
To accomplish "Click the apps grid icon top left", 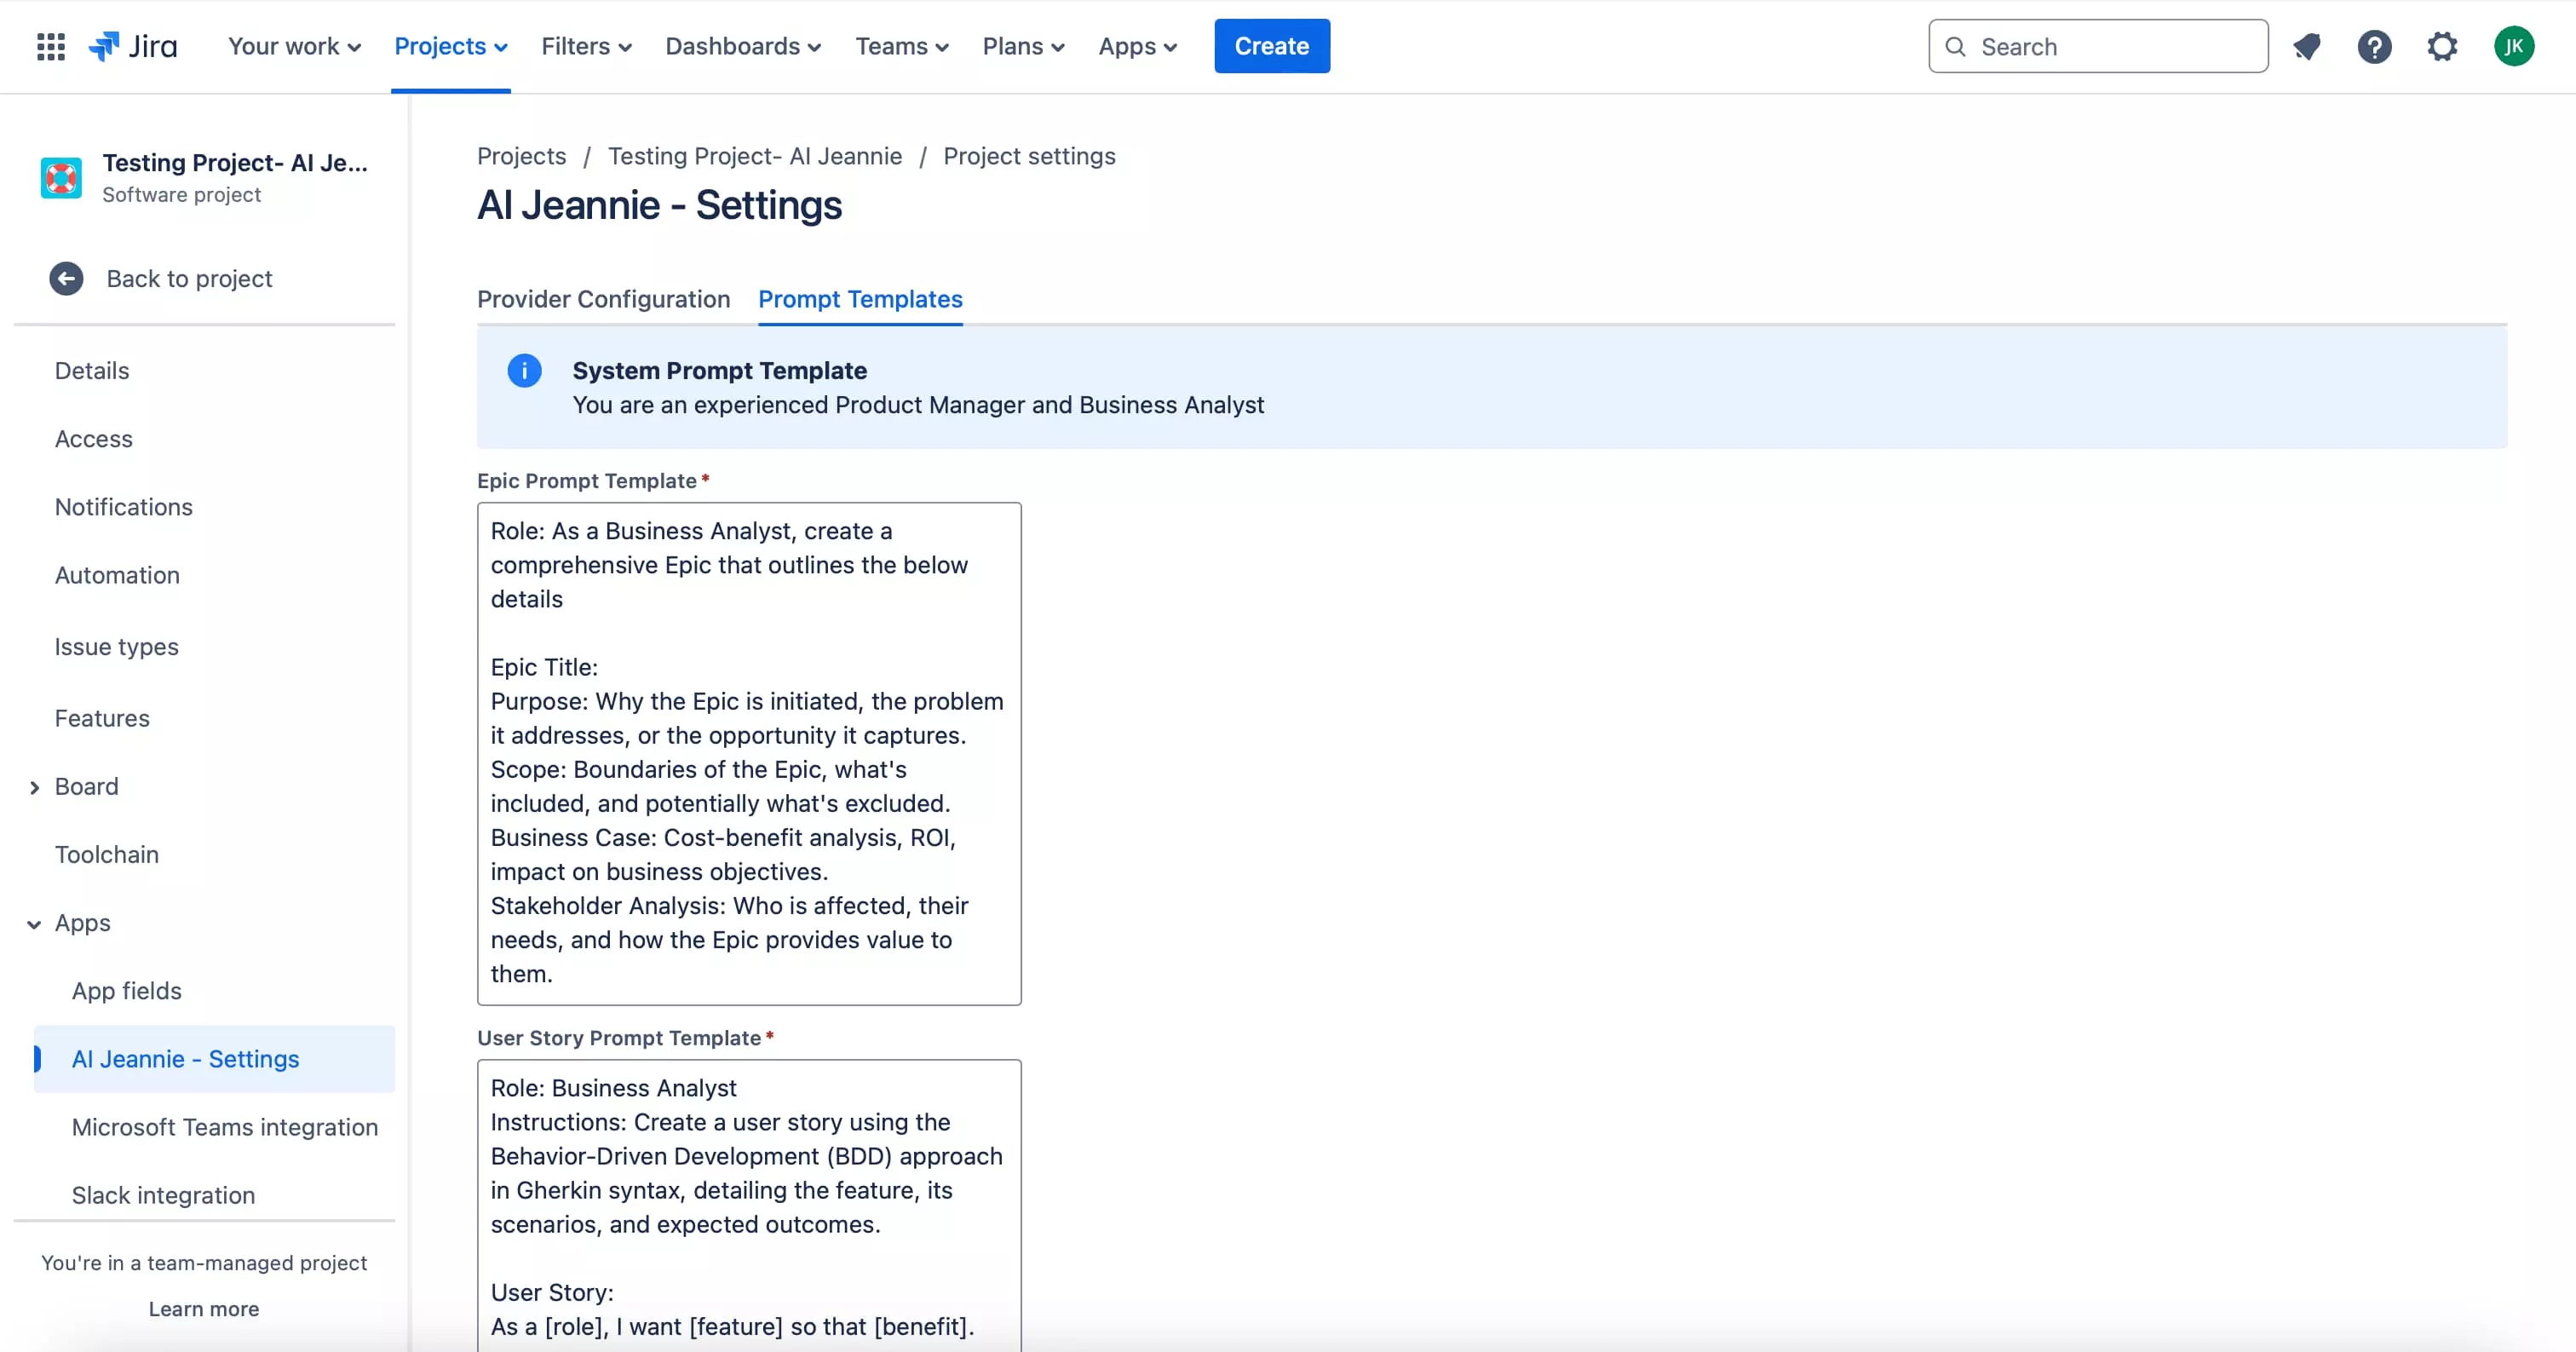I will [x=51, y=46].
